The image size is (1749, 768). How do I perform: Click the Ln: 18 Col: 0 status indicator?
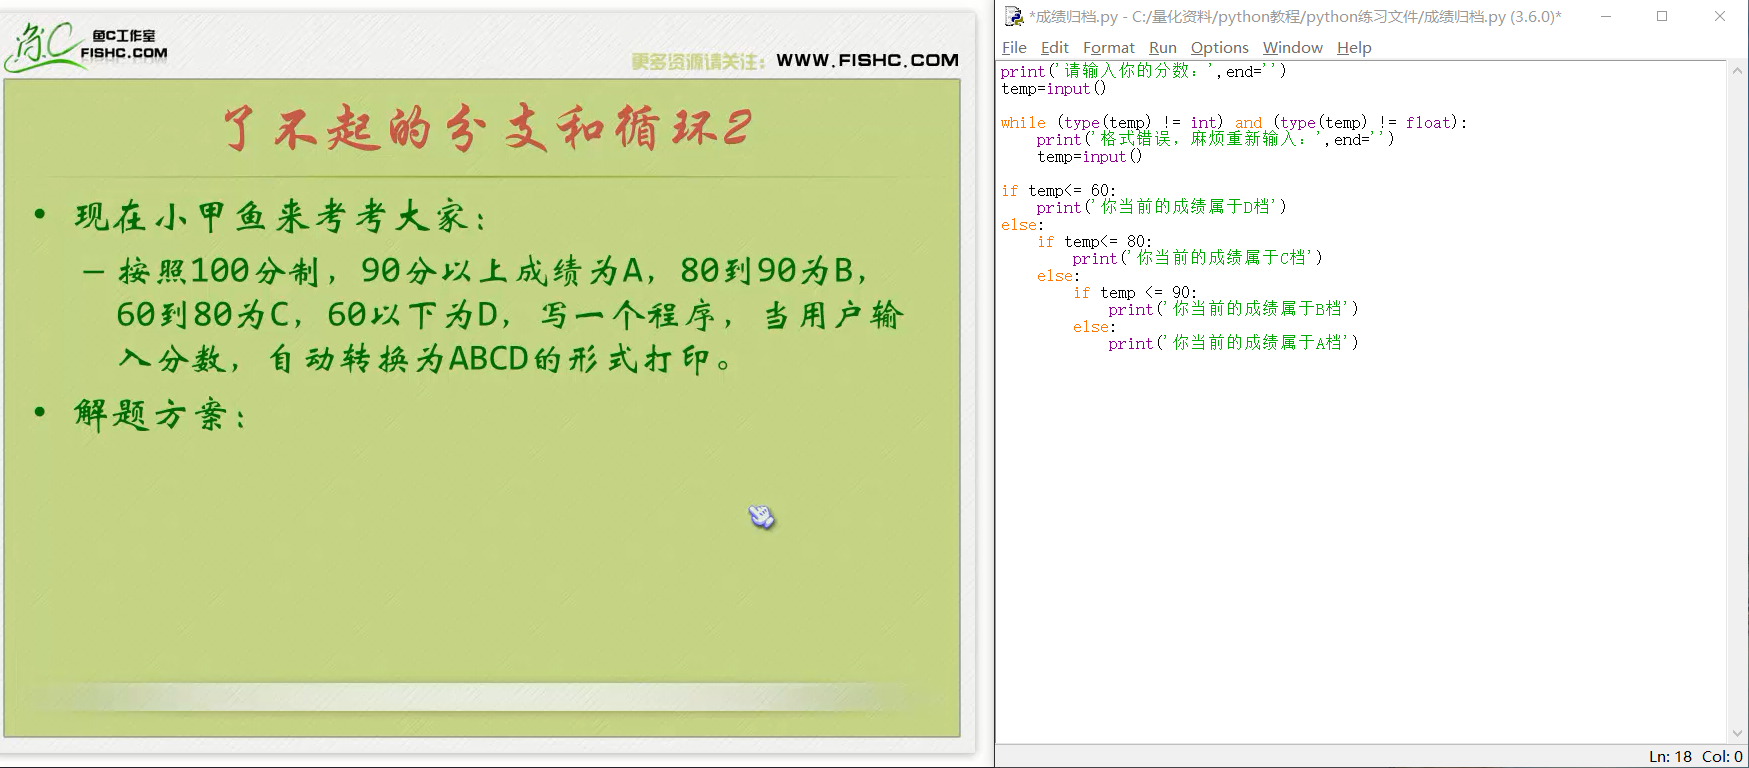pyautogui.click(x=1695, y=756)
